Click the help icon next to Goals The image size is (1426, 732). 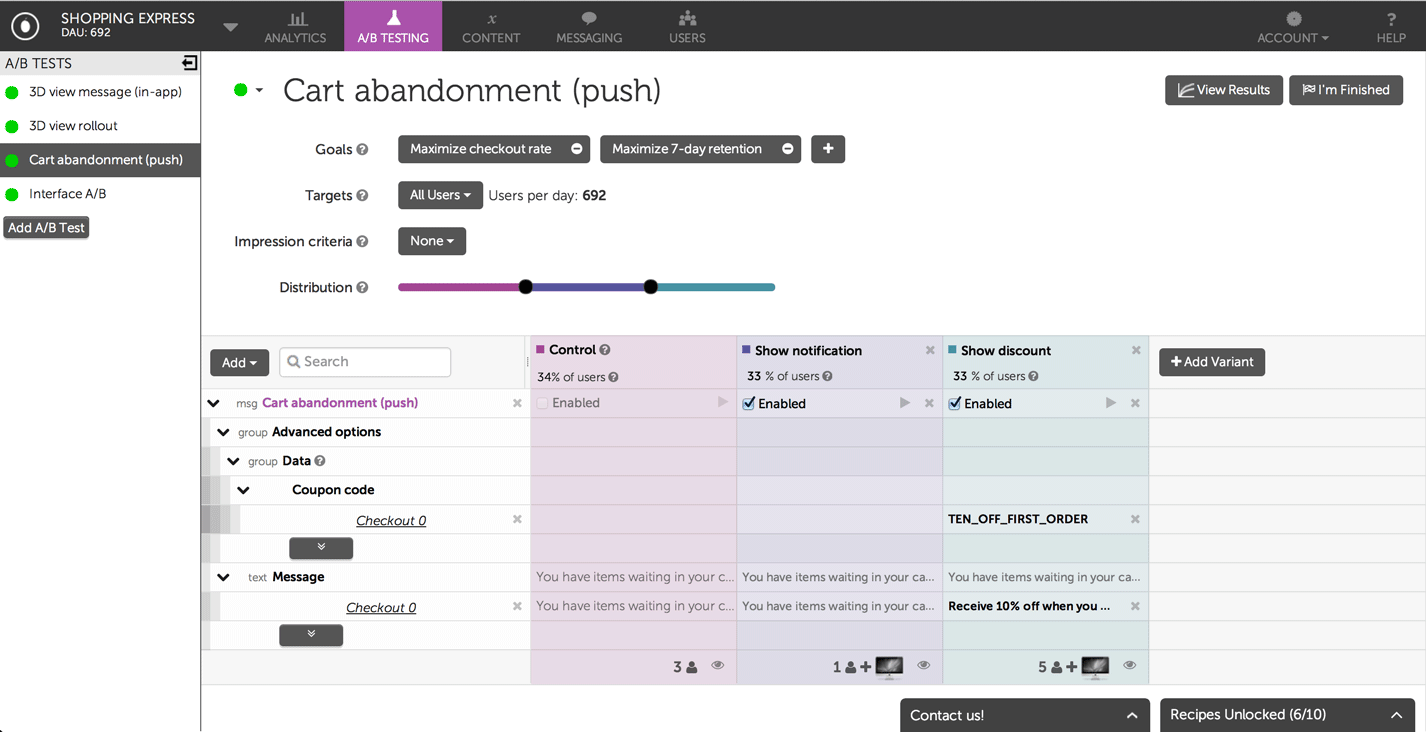[x=362, y=150]
